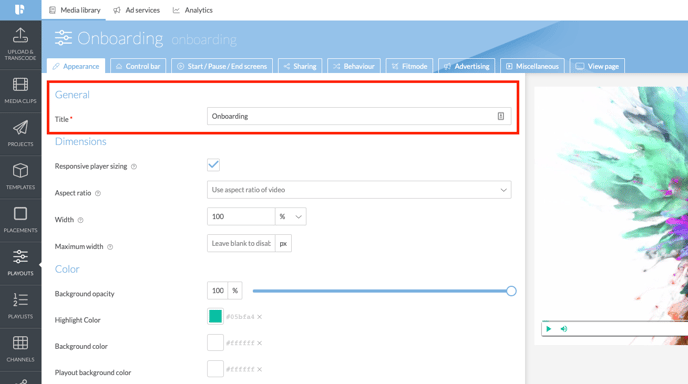The width and height of the screenshot is (688, 384).
Task: Open the Aspect ratio dropdown
Action: pyautogui.click(x=359, y=190)
